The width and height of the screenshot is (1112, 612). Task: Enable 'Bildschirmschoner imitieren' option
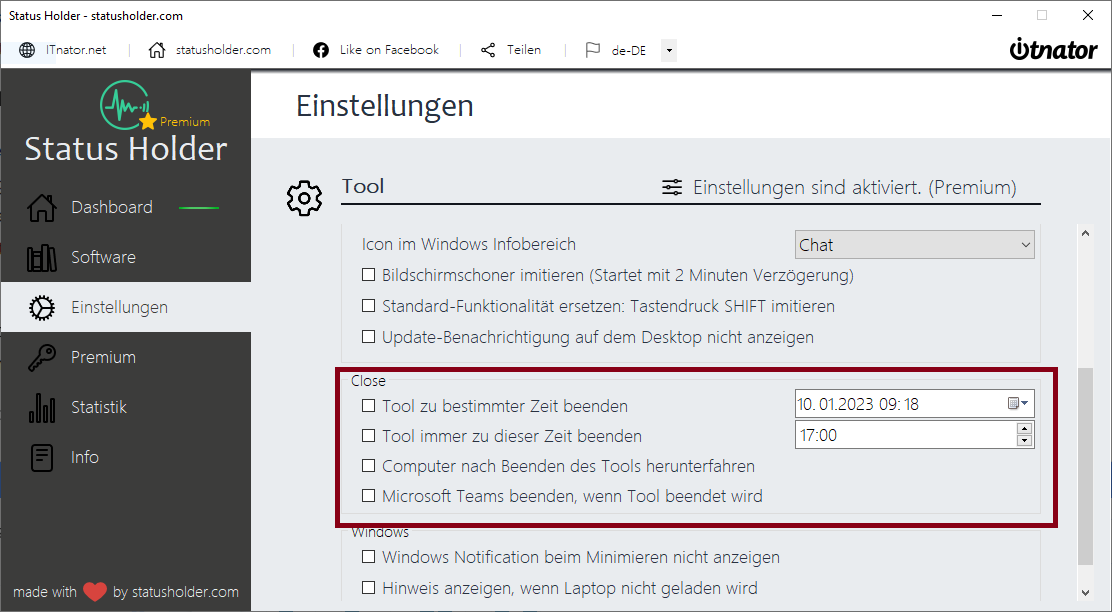pyautogui.click(x=369, y=276)
